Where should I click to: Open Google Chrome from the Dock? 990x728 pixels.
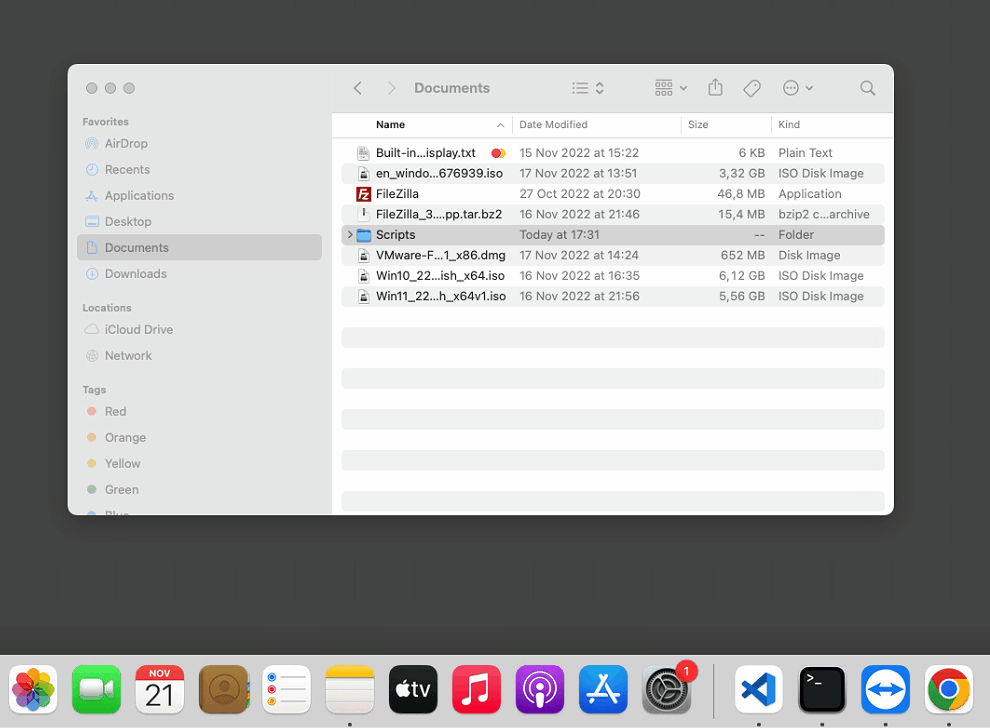pos(948,689)
